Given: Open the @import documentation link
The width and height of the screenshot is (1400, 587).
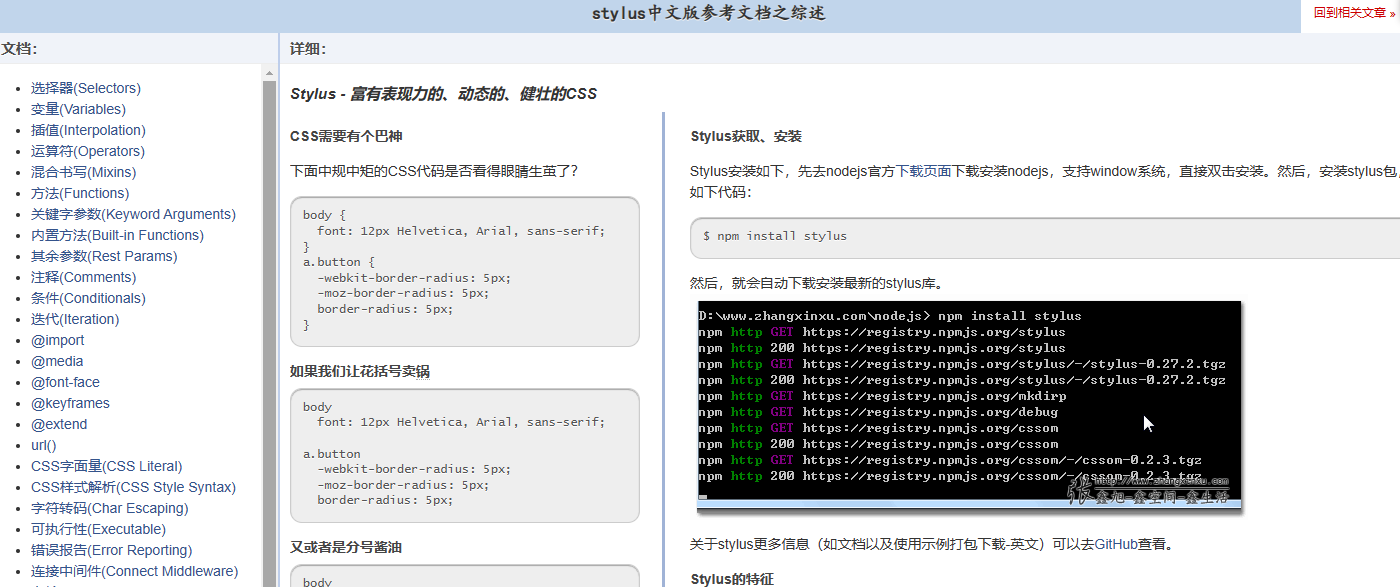Looking at the screenshot, I should [x=57, y=340].
